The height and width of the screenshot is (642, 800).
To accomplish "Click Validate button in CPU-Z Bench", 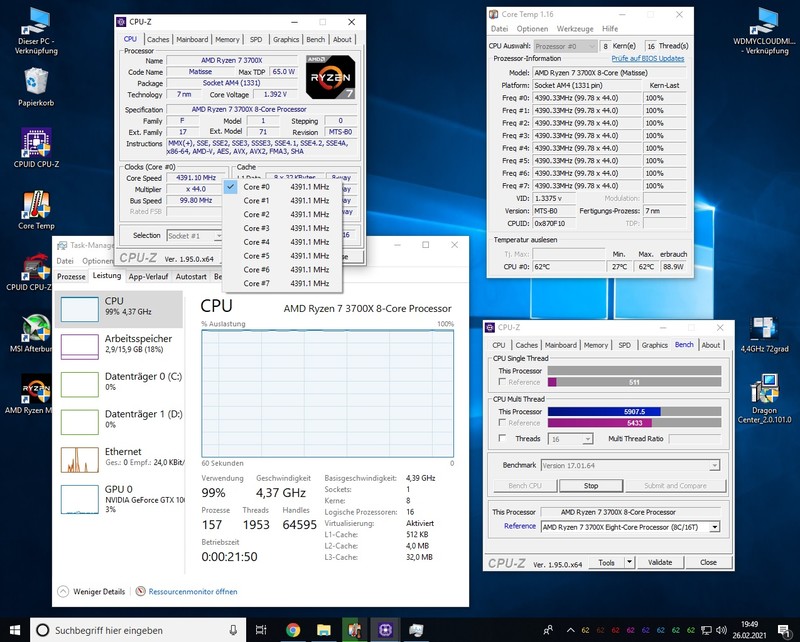I will pos(660,562).
